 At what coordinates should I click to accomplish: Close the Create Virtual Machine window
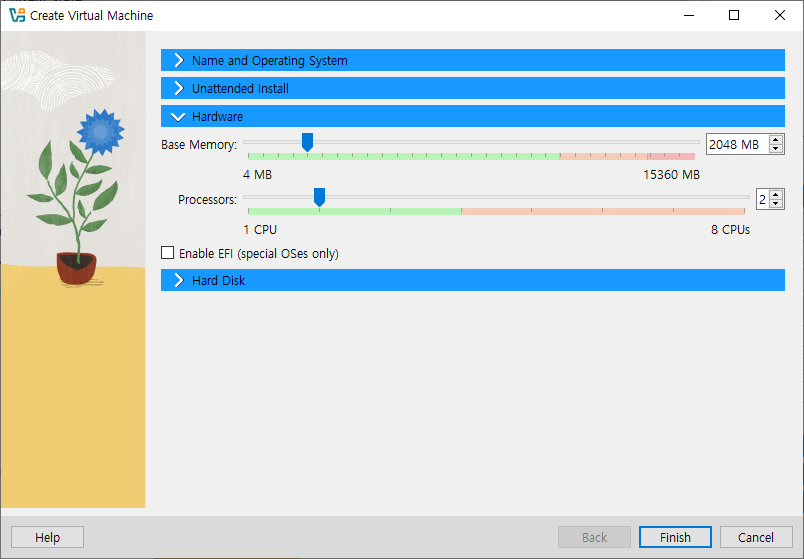click(x=779, y=15)
